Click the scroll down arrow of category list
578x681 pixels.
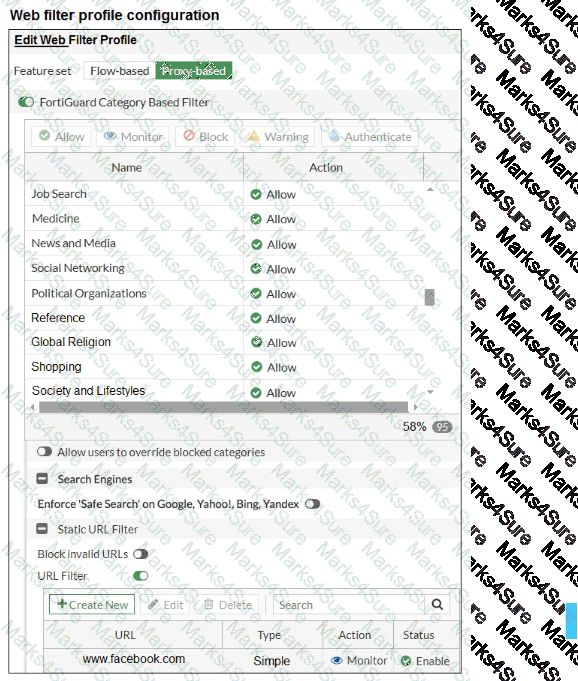click(430, 392)
